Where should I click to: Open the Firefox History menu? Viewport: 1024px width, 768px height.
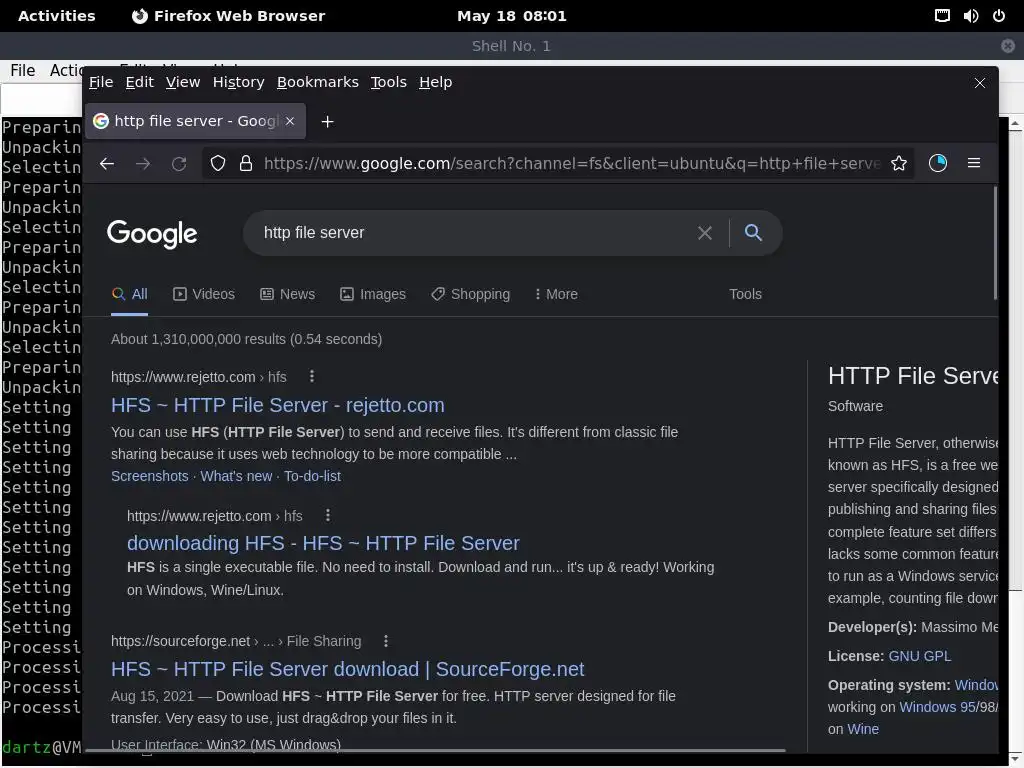coord(238,82)
